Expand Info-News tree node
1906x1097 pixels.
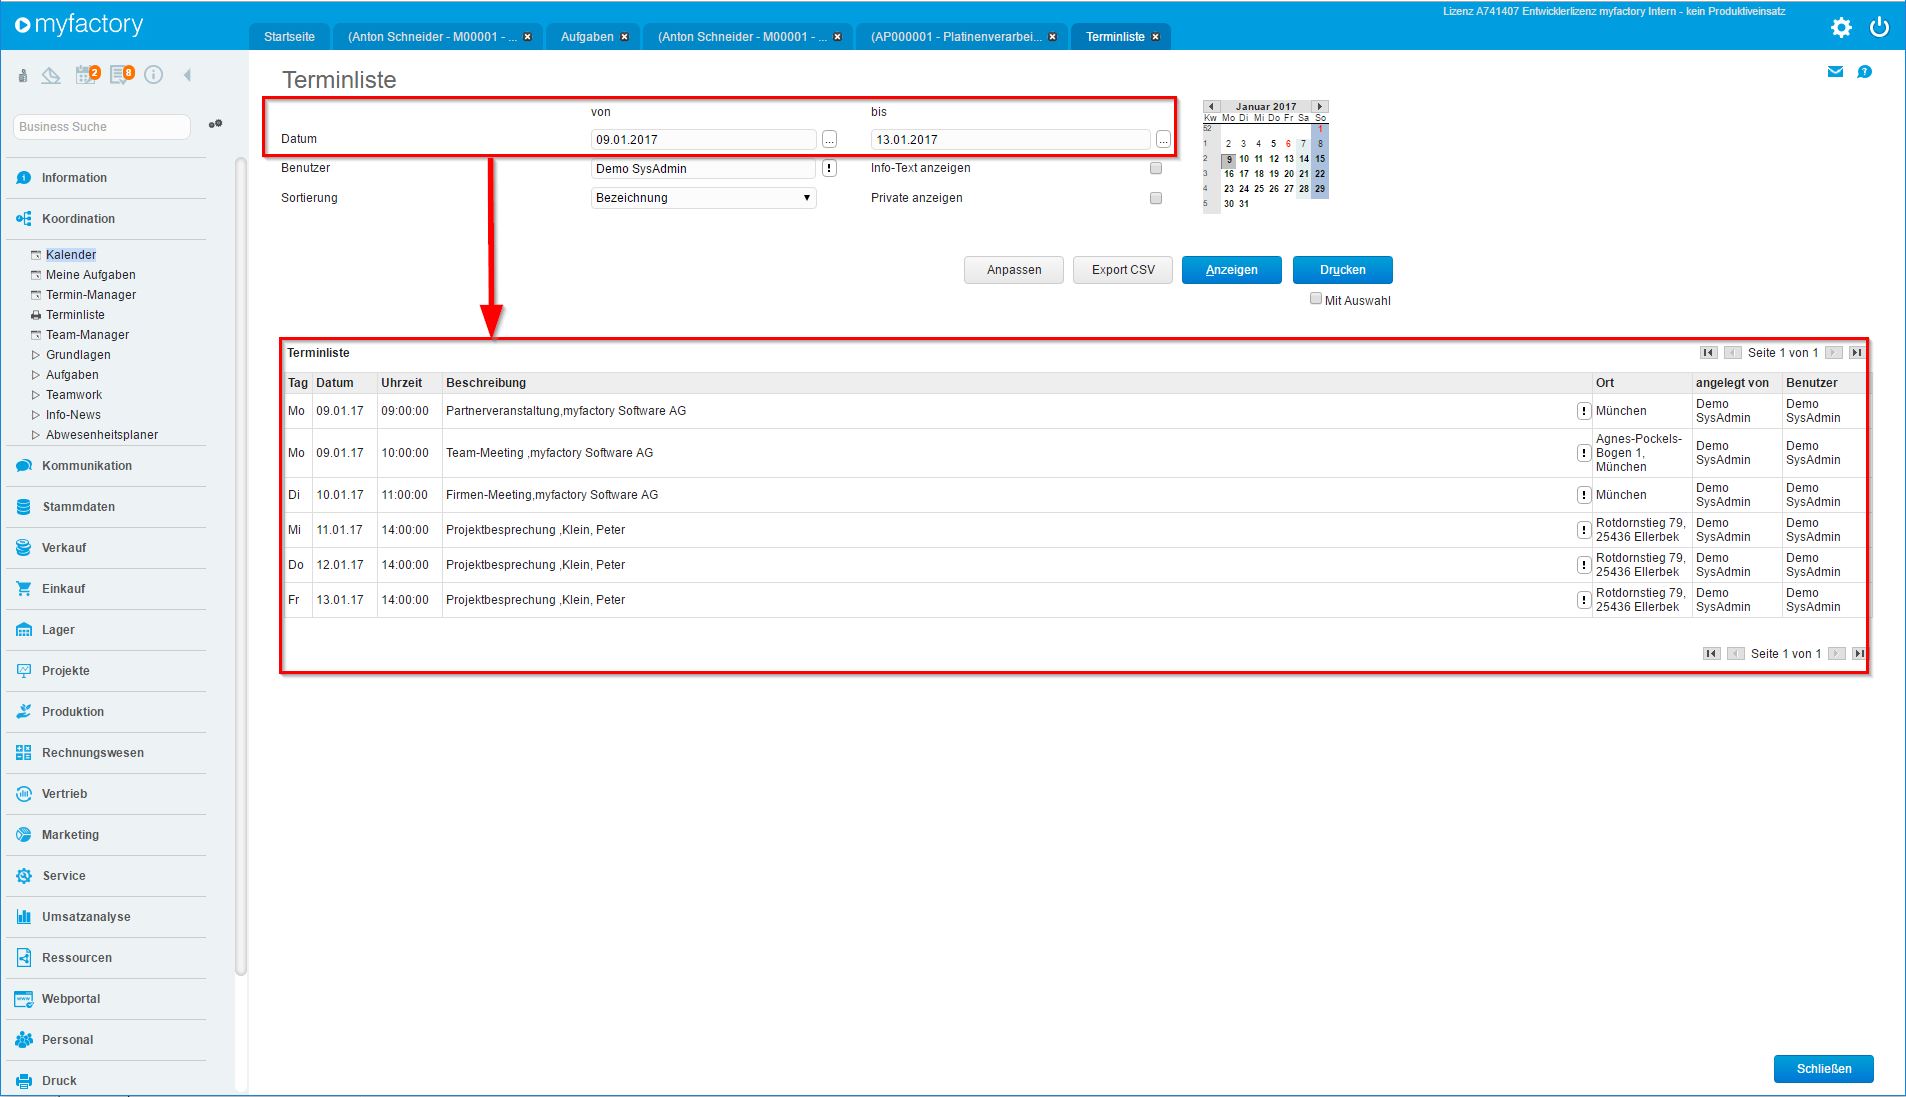[x=36, y=415]
